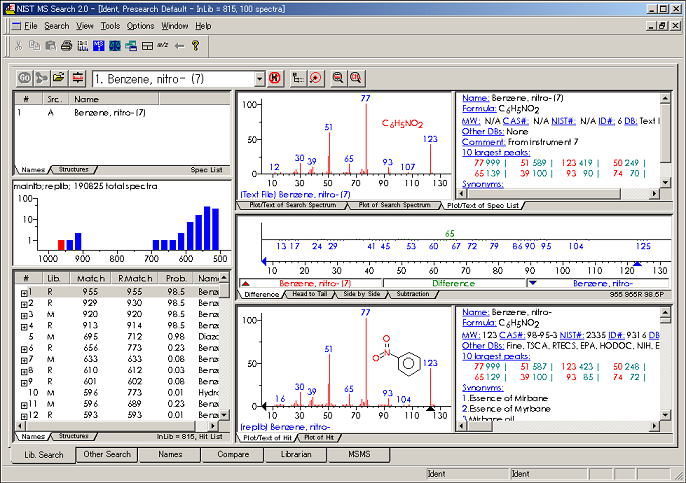Viewport: 686px width, 483px height.
Task: Click the back arrow icon in toolbar
Action: pyautogui.click(x=179, y=46)
